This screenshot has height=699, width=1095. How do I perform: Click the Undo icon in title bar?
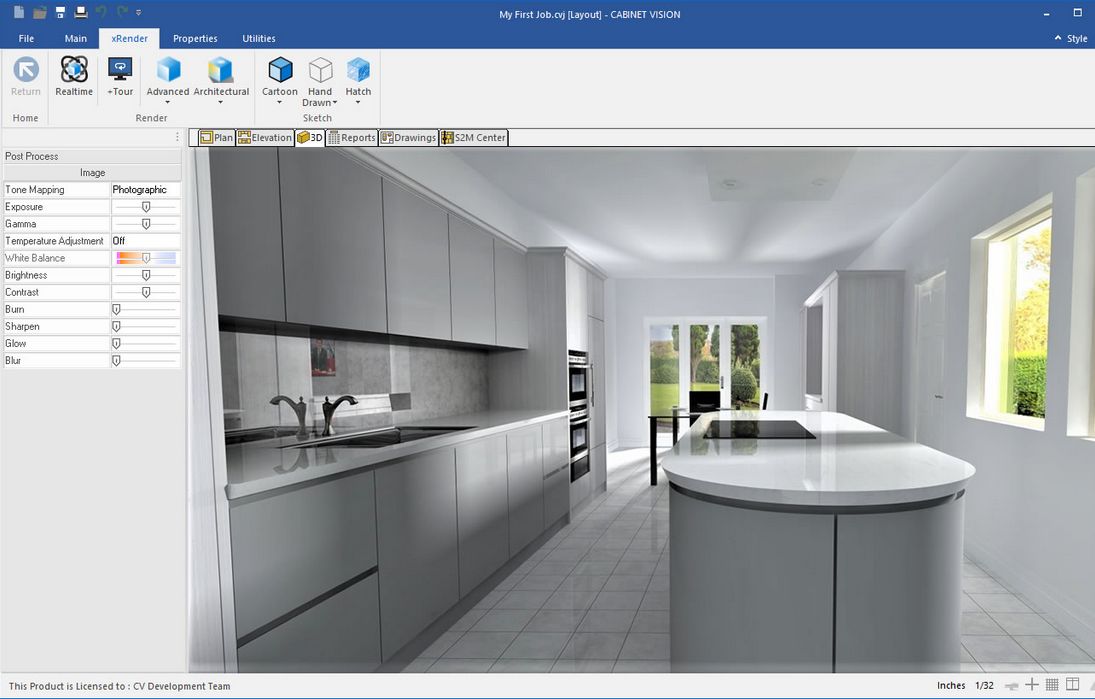point(103,10)
